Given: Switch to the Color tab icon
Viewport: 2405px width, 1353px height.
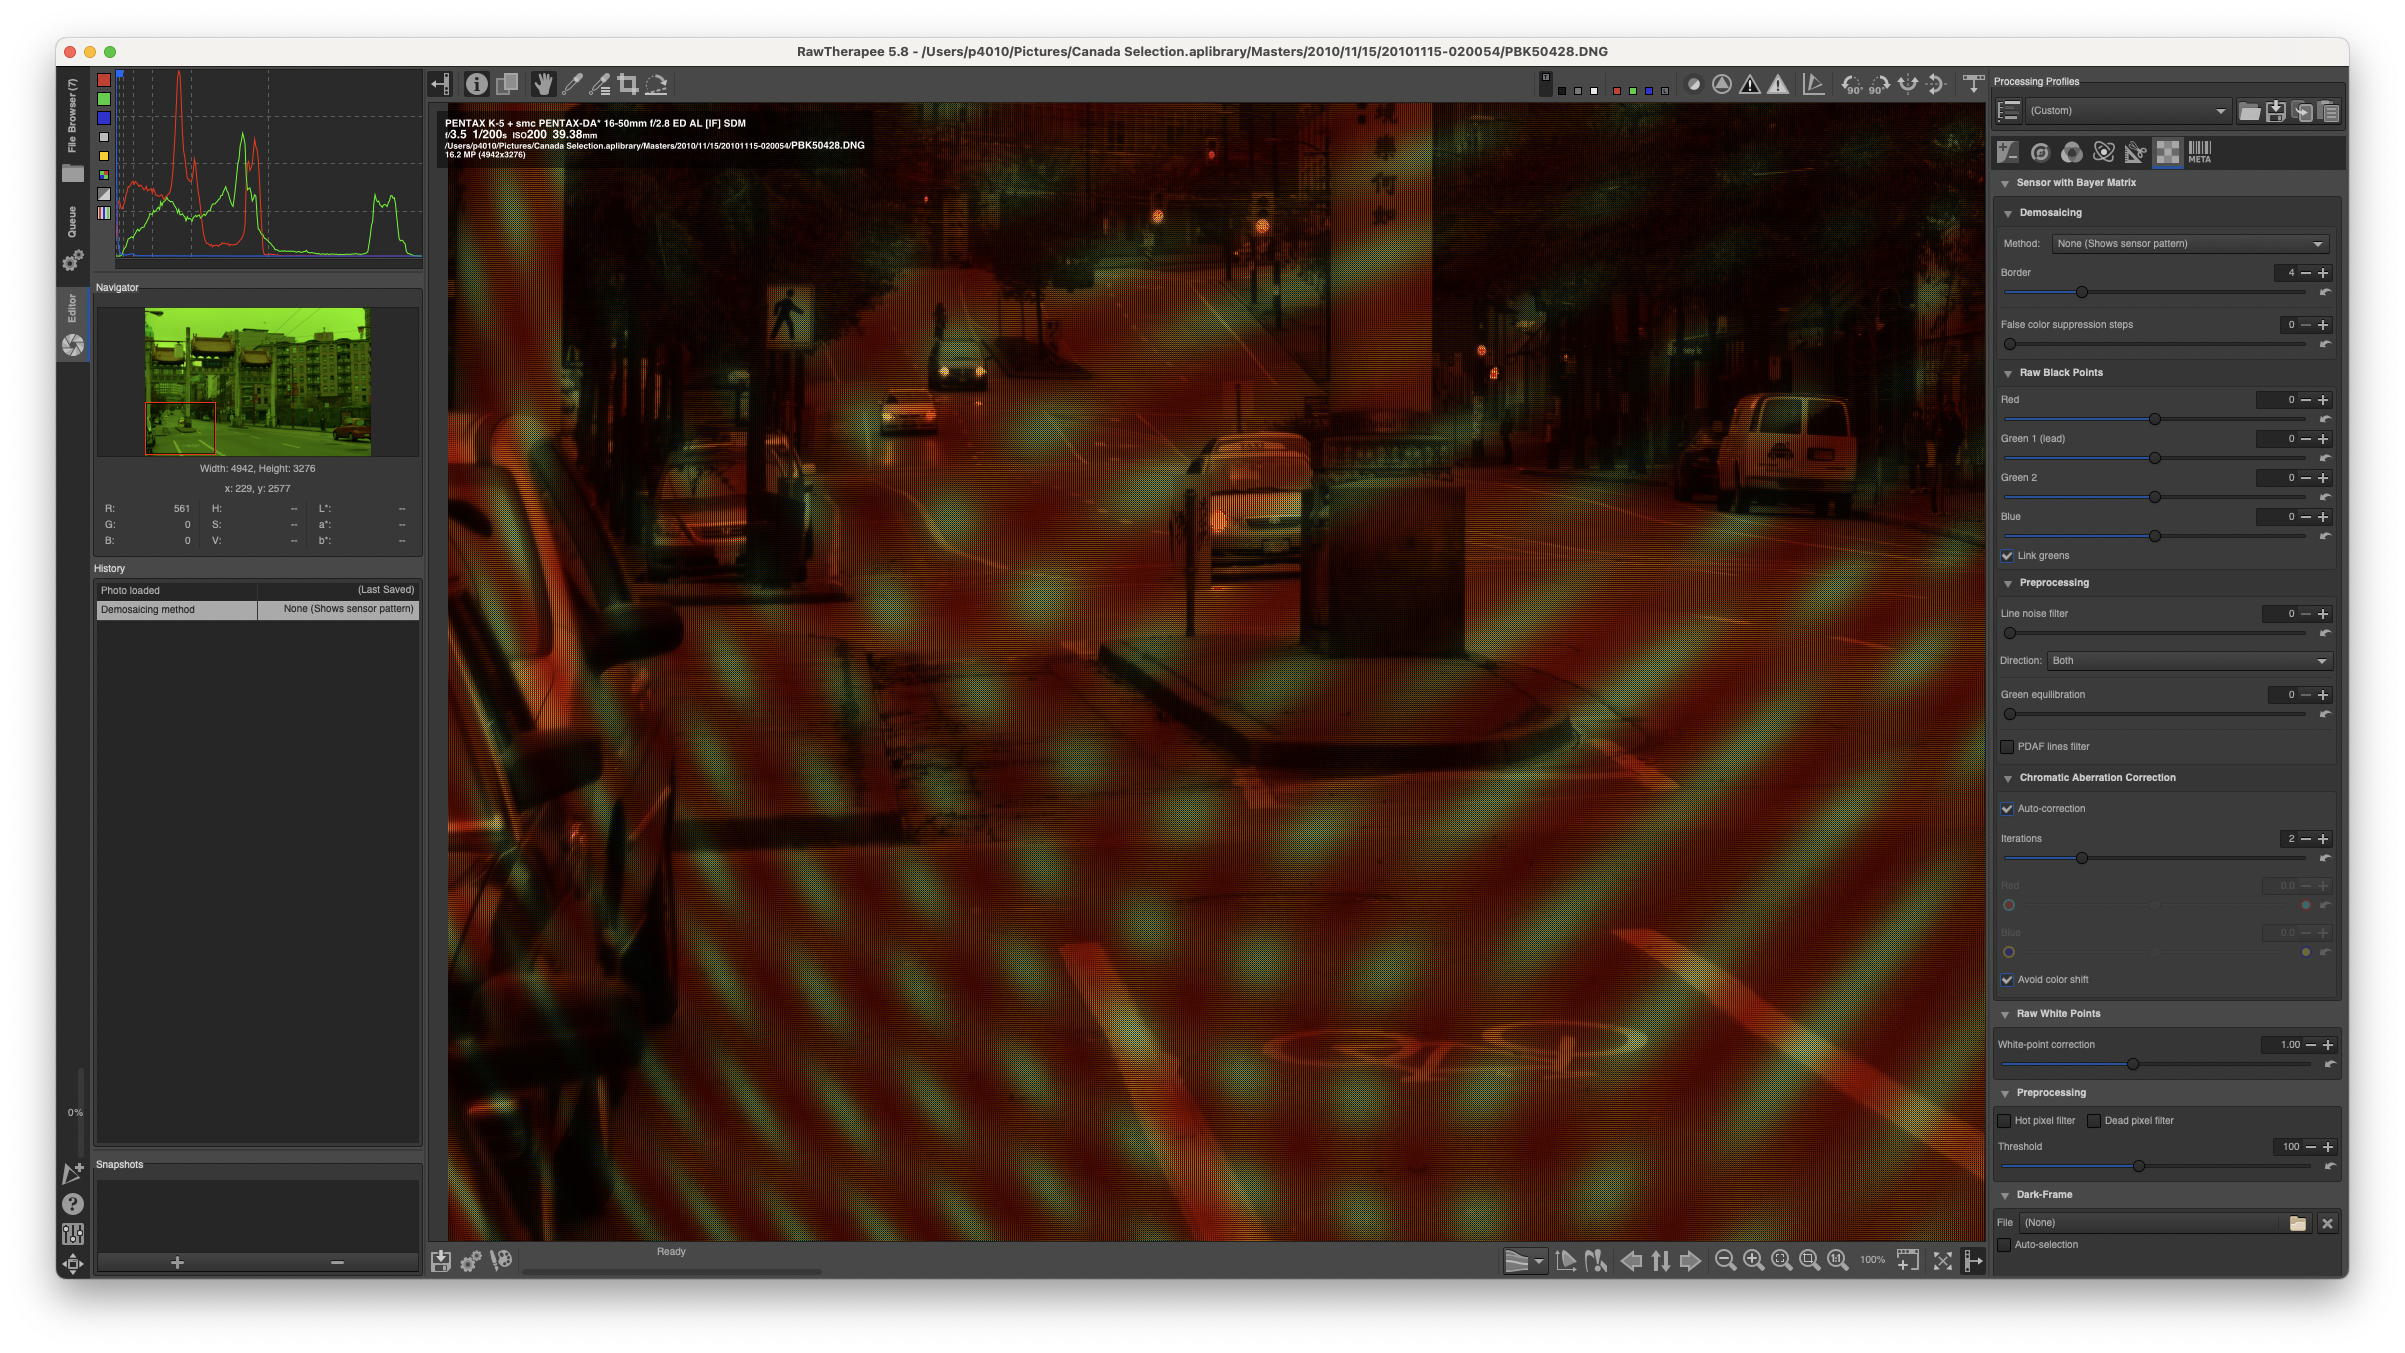Looking at the screenshot, I should click(x=2071, y=152).
